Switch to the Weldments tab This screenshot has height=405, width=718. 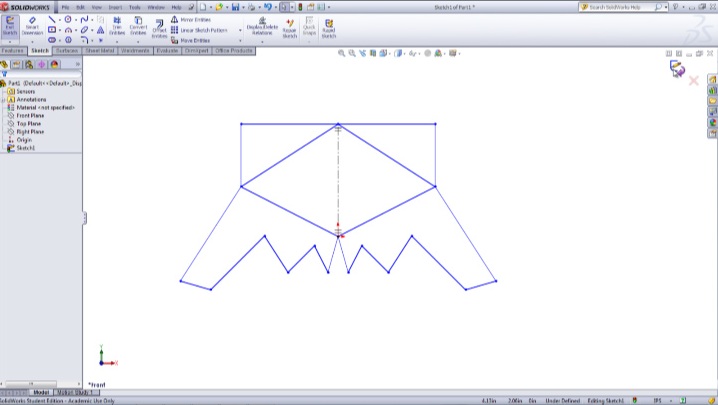(x=136, y=51)
